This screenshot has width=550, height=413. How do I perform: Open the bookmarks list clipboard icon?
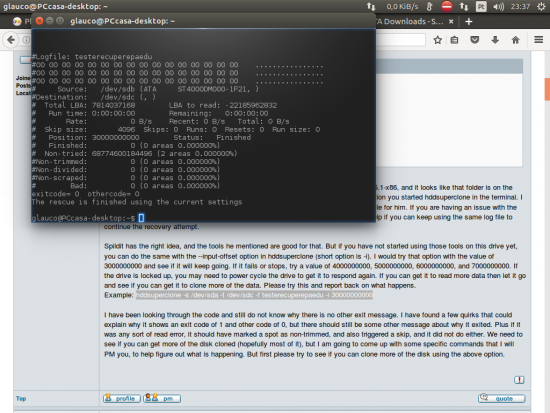point(454,40)
